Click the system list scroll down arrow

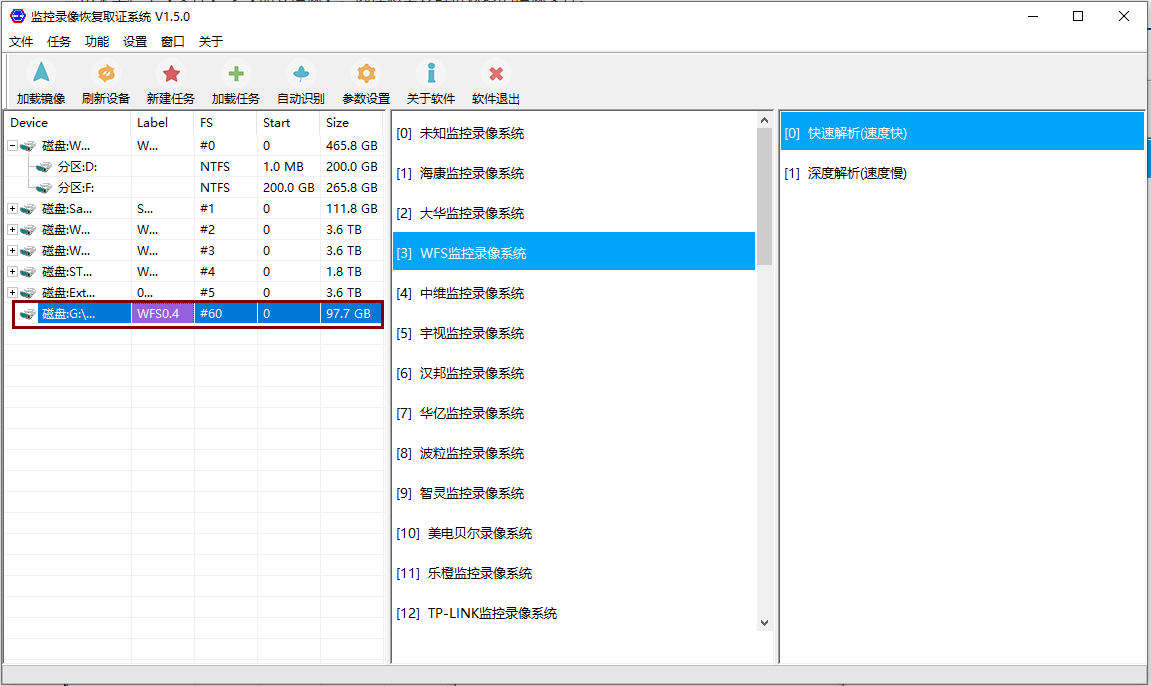coord(765,622)
